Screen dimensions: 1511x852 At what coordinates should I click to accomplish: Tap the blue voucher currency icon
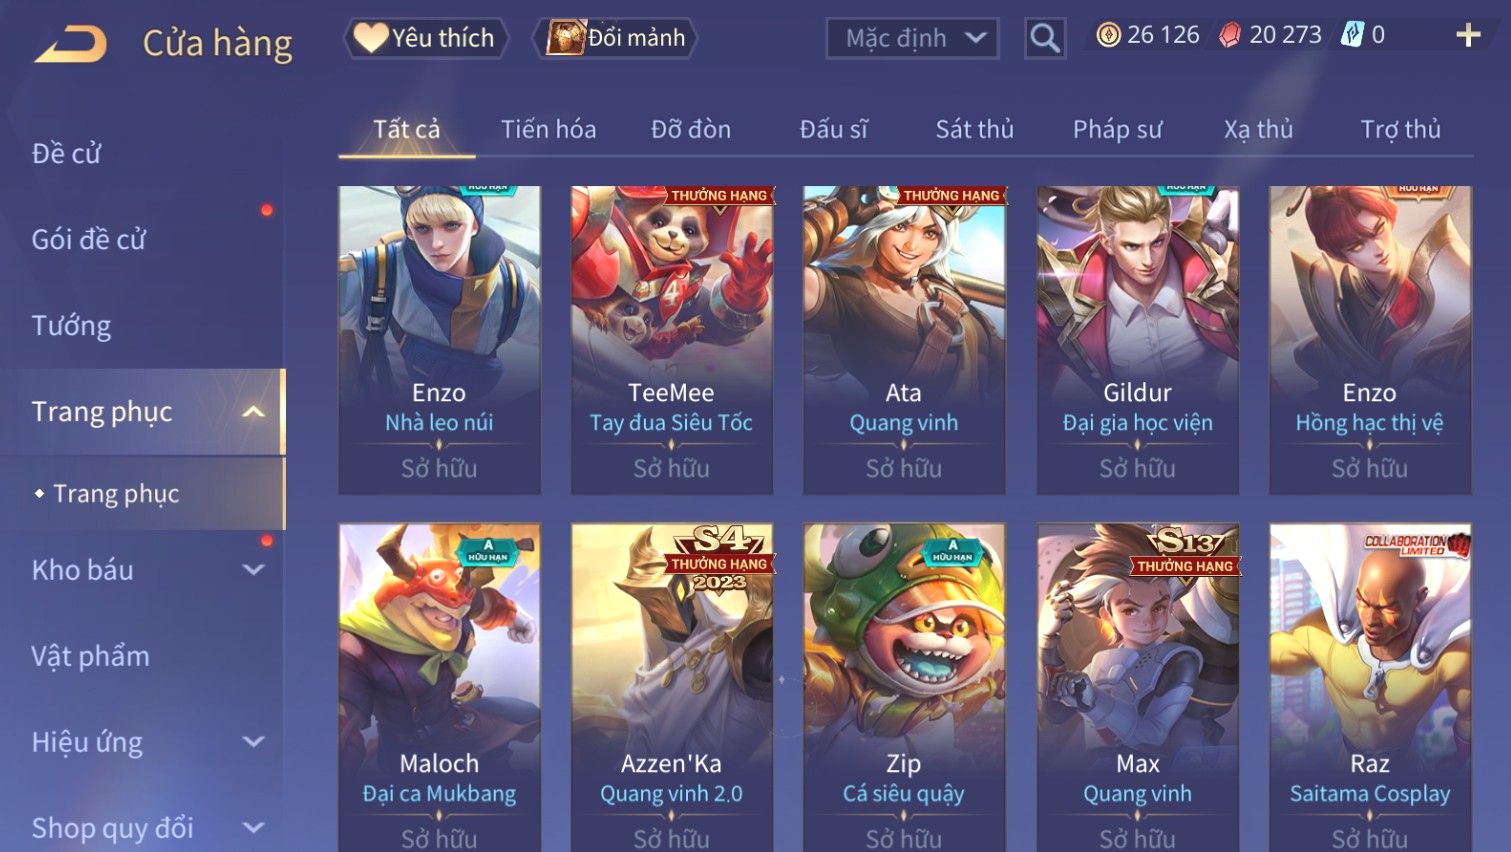pos(1352,35)
